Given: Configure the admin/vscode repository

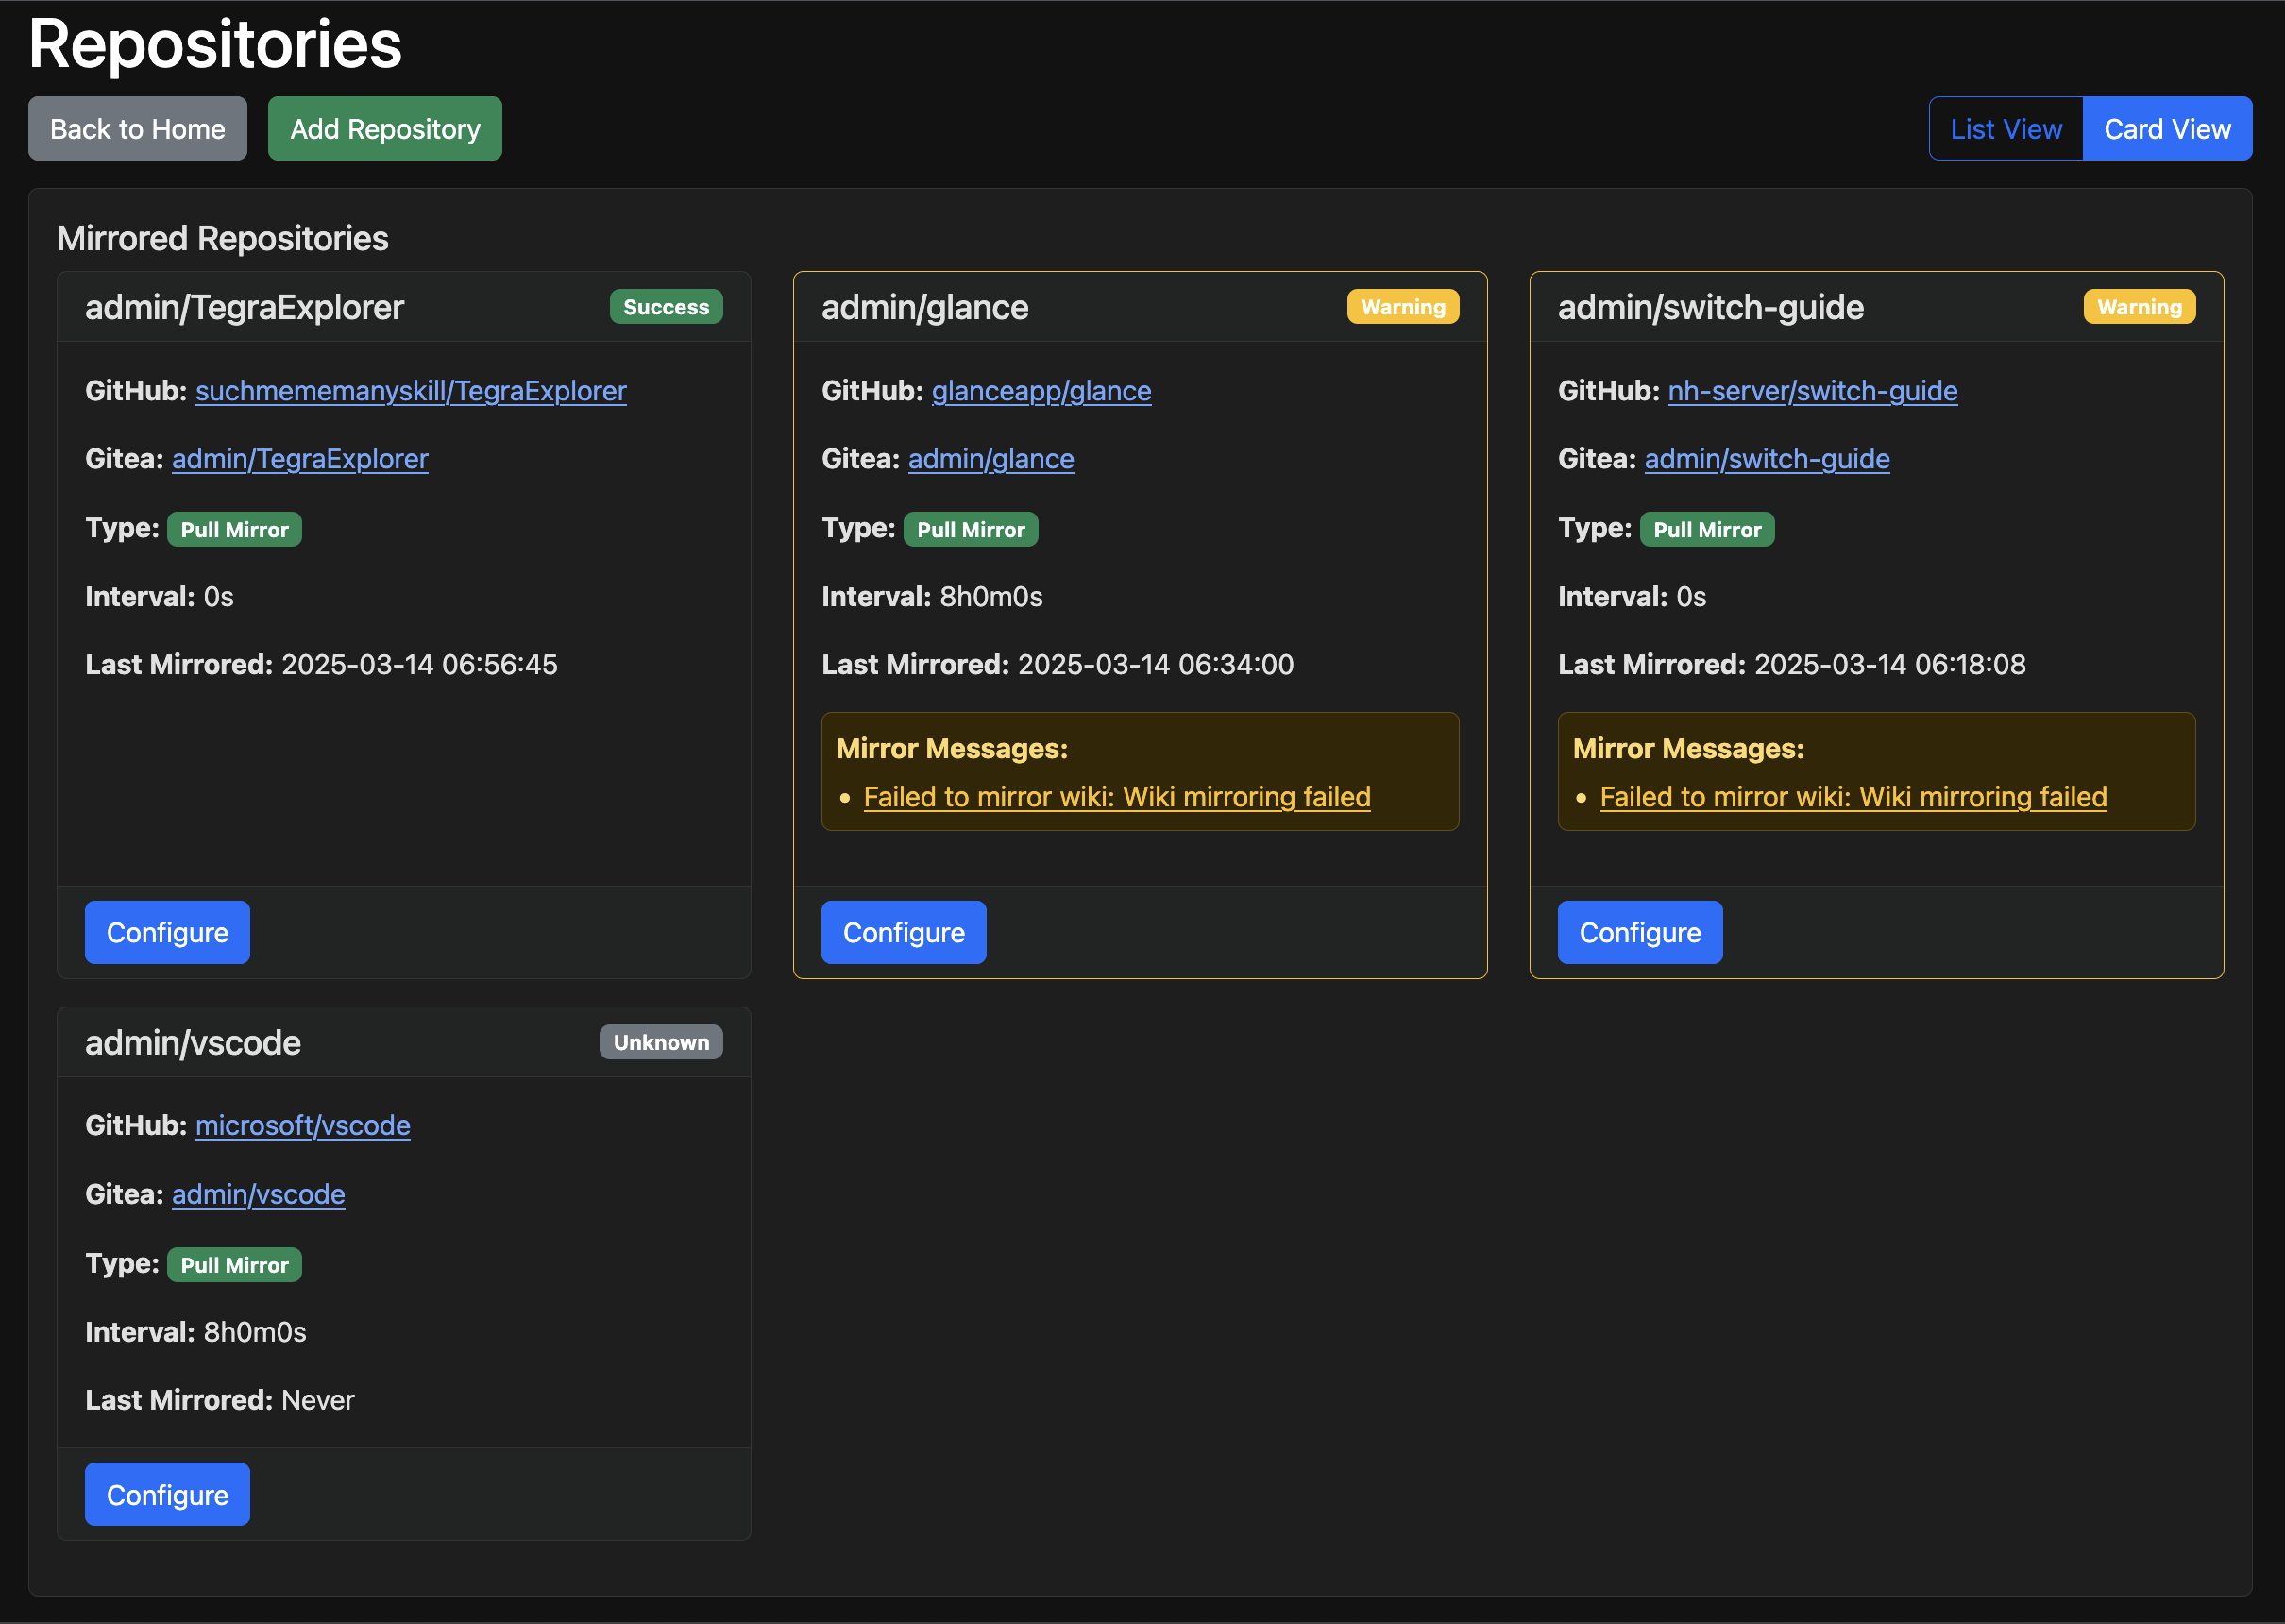Looking at the screenshot, I should 167,1494.
